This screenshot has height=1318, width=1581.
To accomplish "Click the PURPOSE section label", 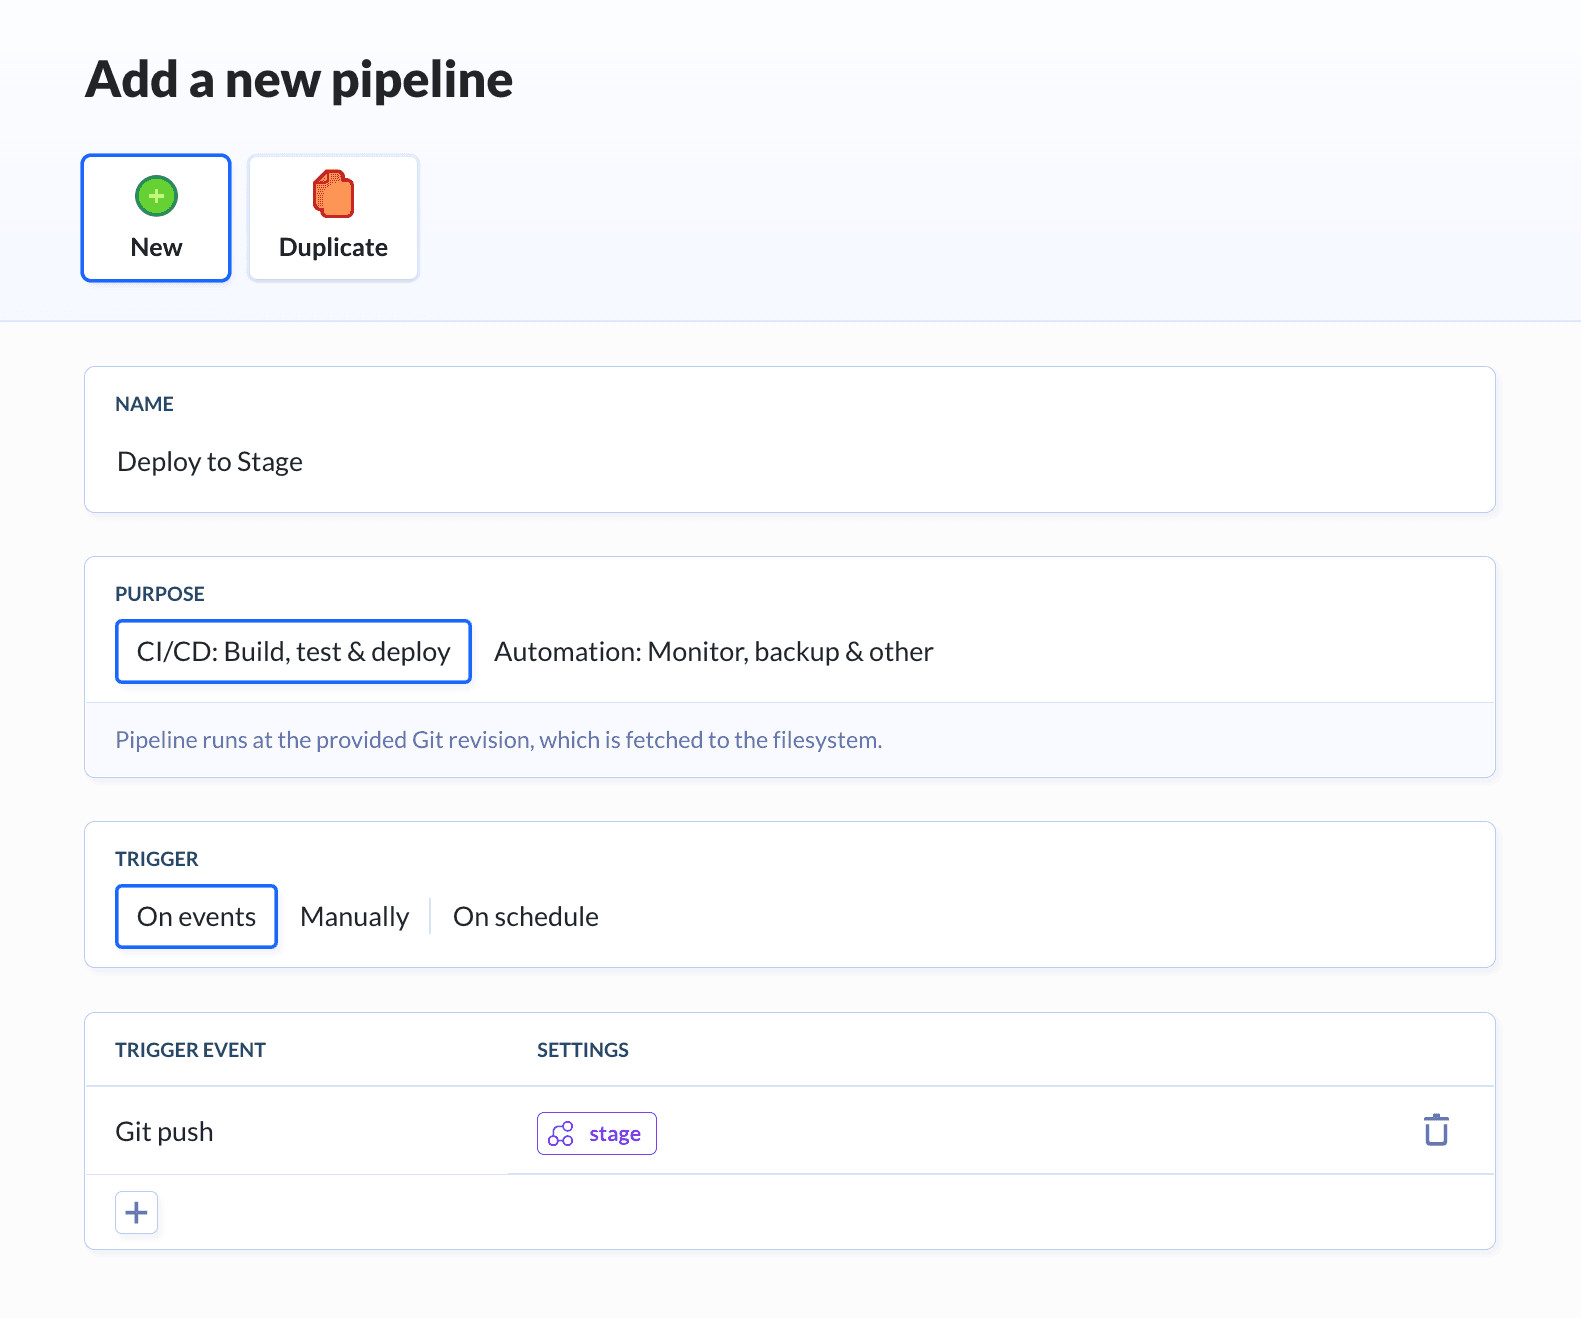I will (160, 594).
